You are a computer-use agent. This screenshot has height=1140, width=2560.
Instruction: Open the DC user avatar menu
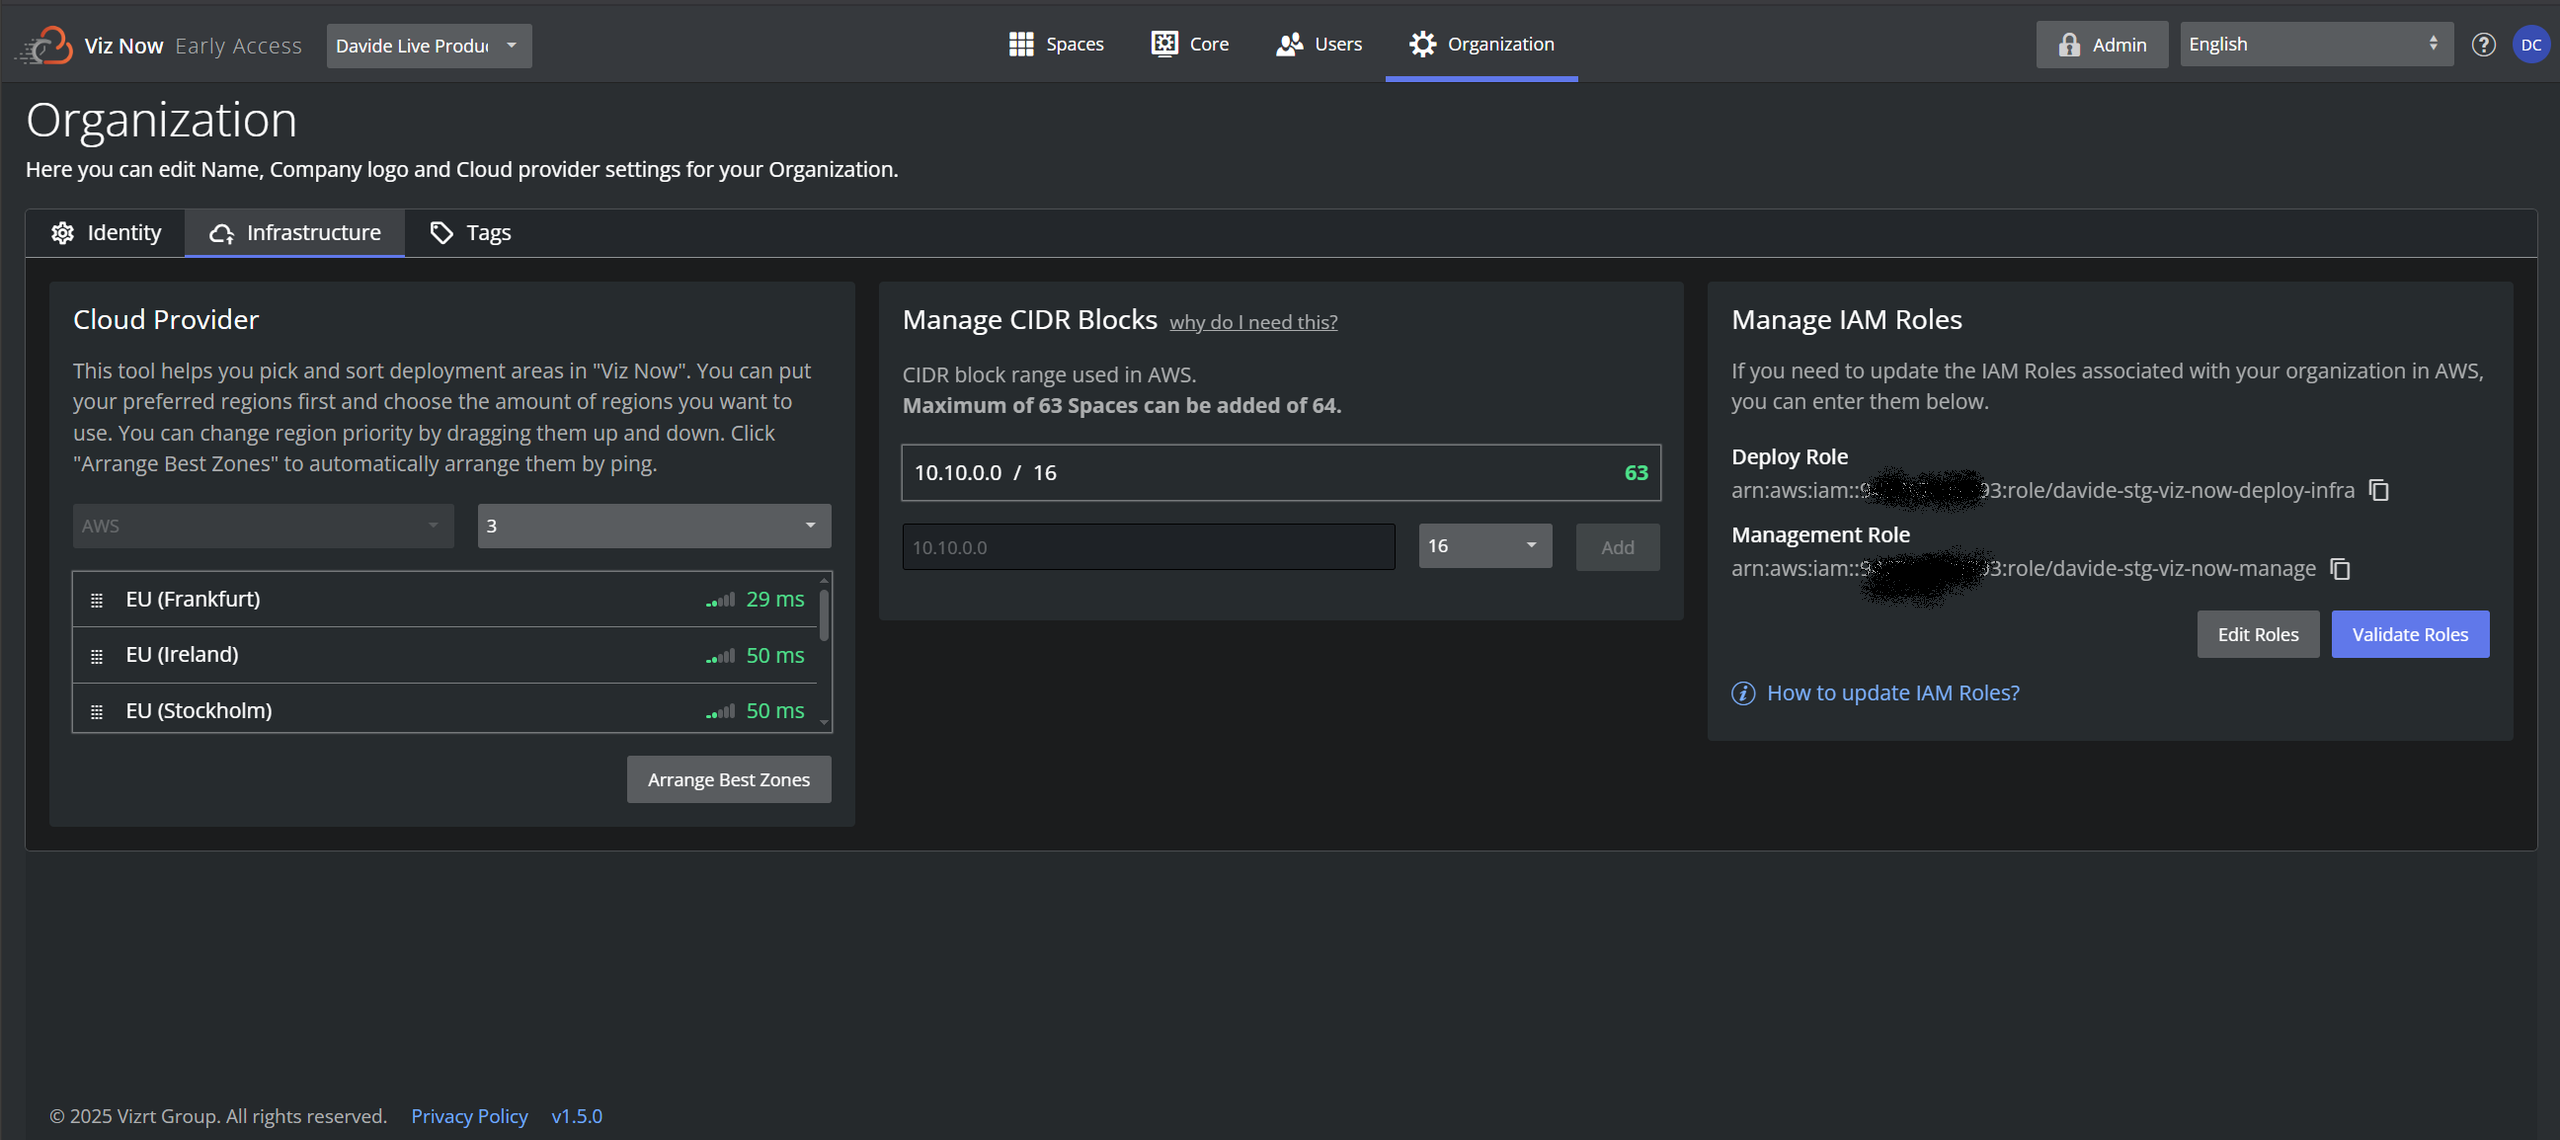coord(2531,45)
